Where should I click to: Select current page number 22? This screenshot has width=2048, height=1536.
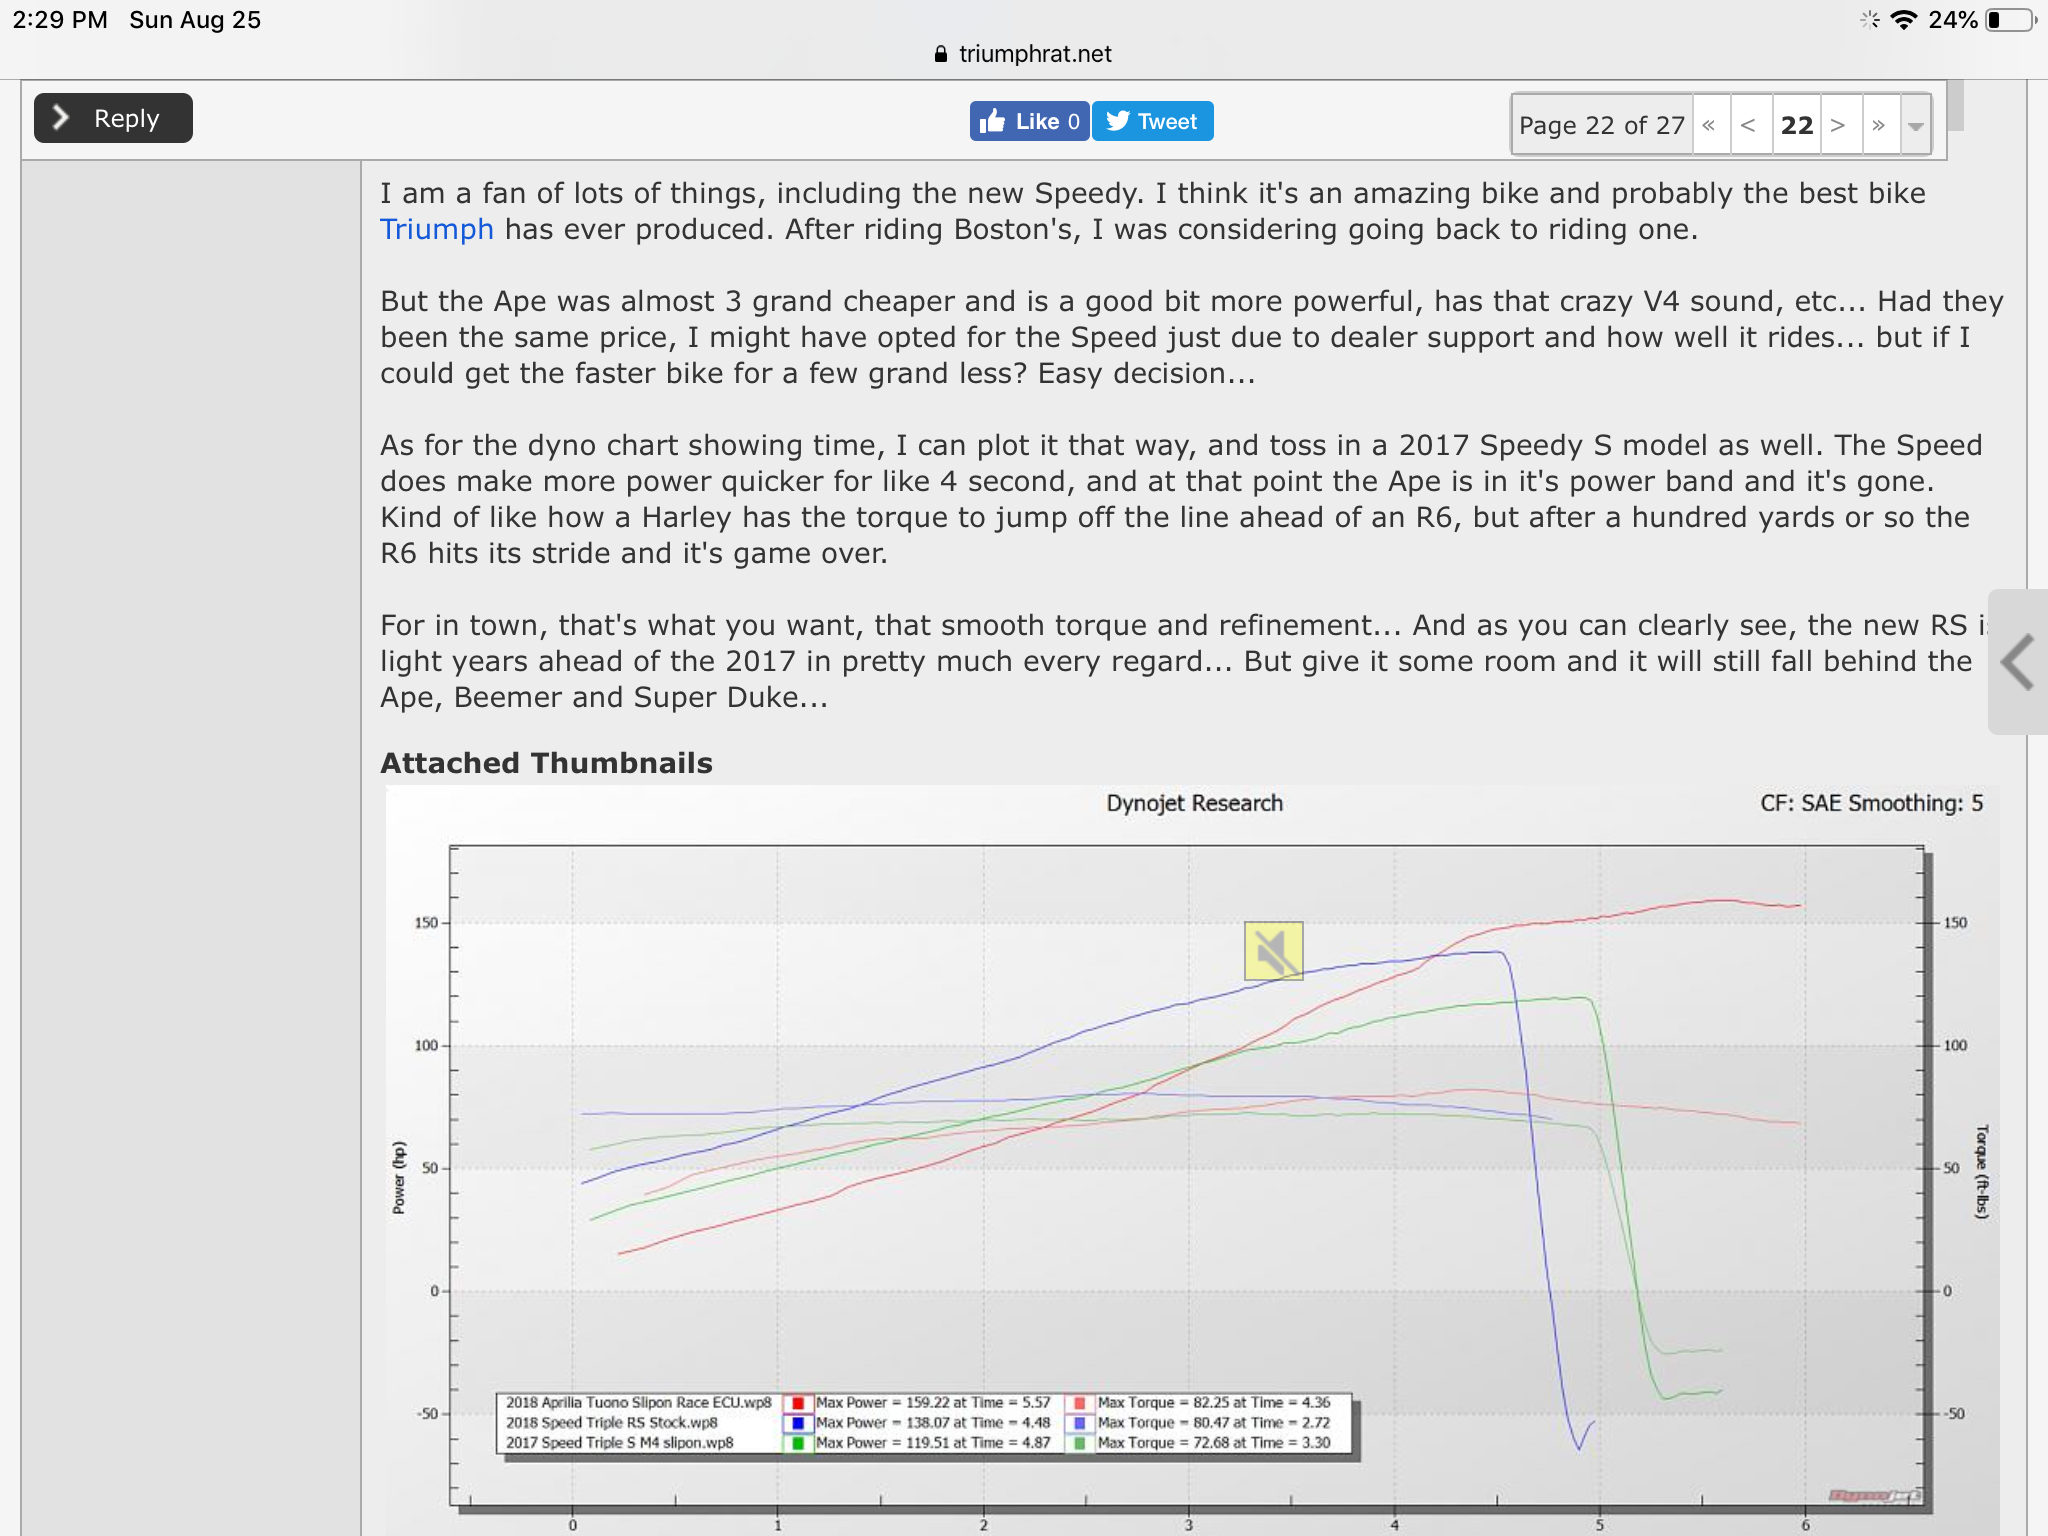tap(1796, 125)
